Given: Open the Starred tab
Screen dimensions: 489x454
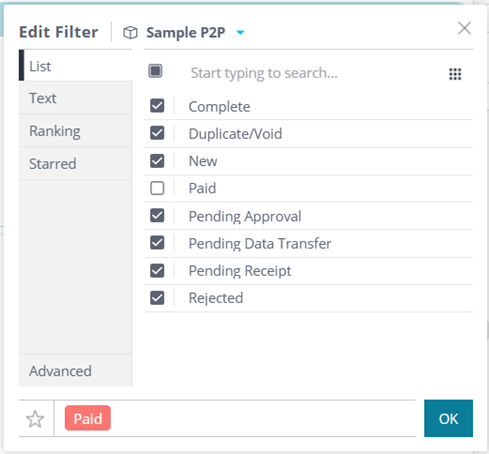Looking at the screenshot, I should (76, 164).
